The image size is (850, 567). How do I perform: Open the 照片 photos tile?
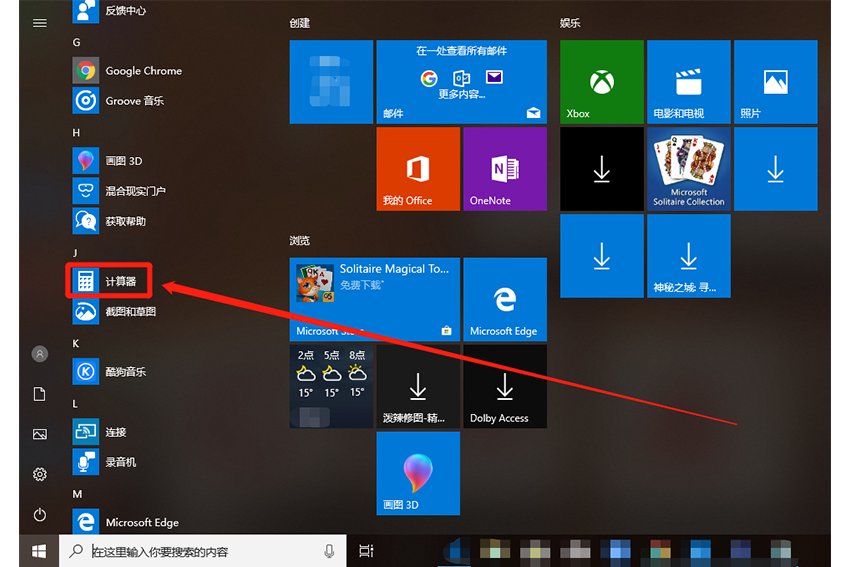point(775,82)
